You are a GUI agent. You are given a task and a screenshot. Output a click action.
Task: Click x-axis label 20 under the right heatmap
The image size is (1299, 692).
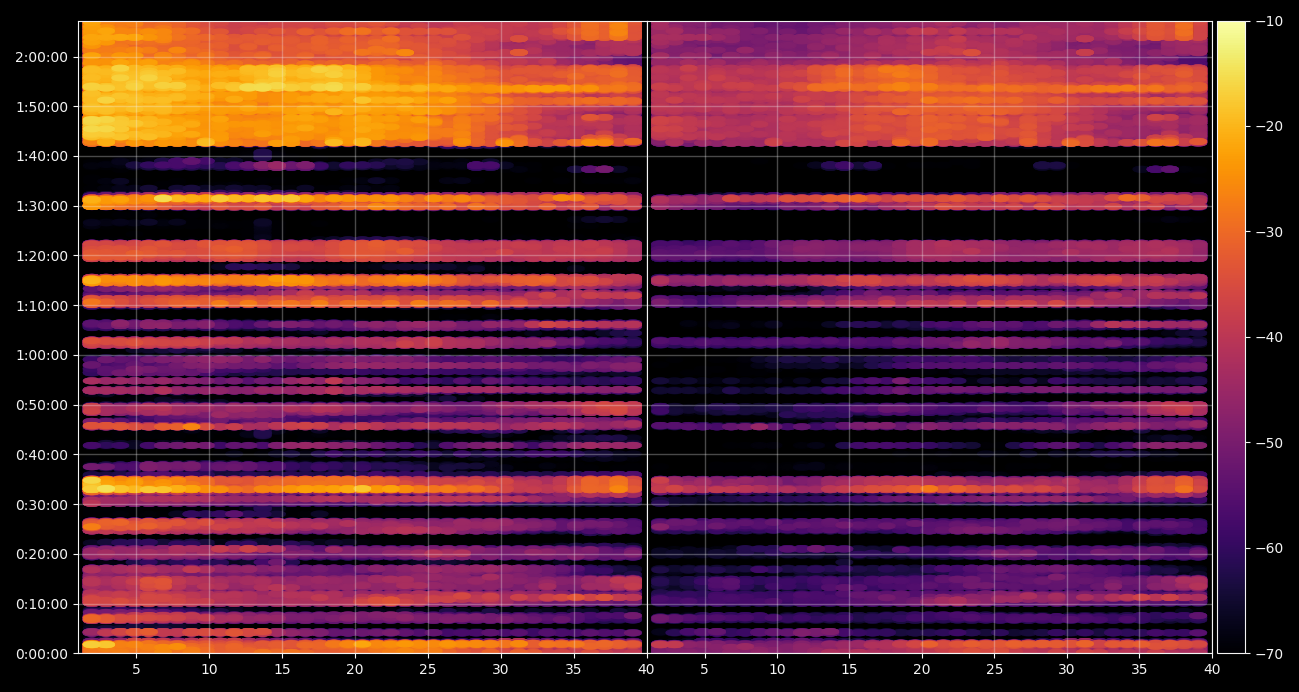pyautogui.click(x=922, y=670)
